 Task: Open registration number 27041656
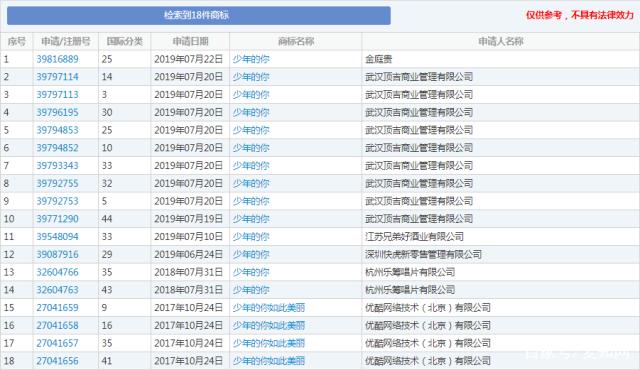[x=57, y=361]
